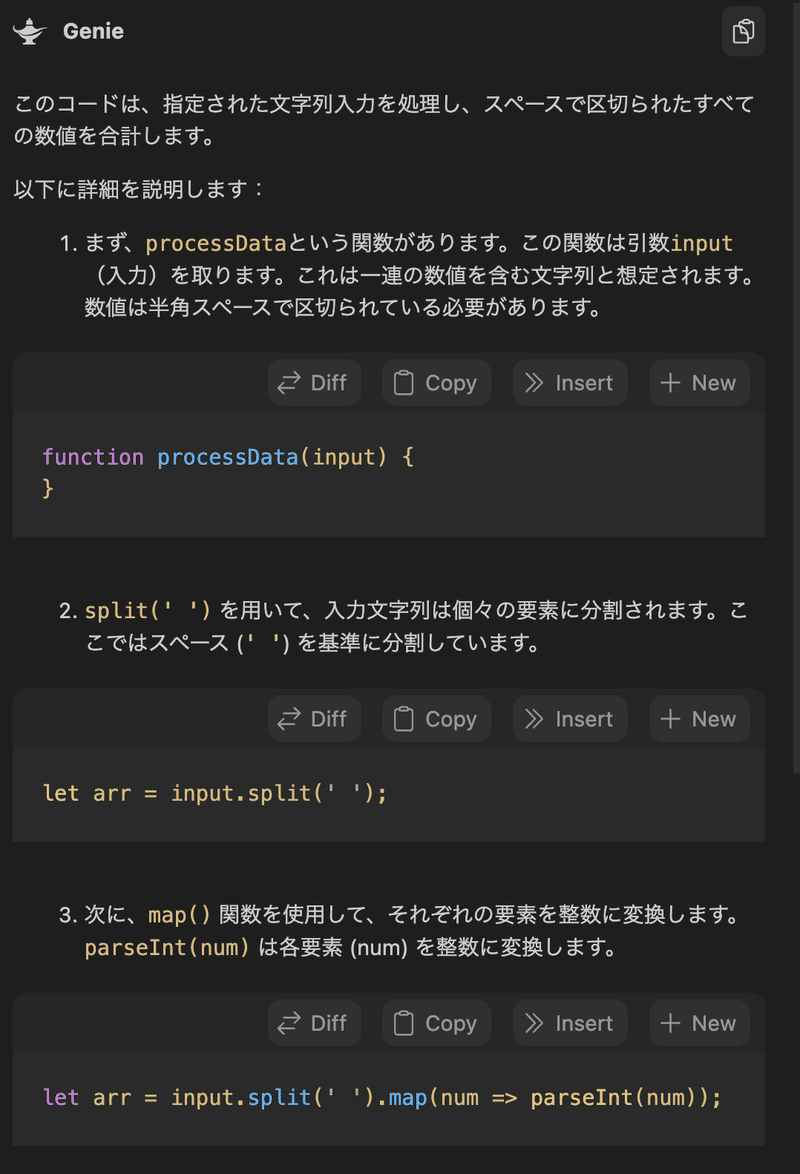800x1174 pixels.
Task: Click the Genie lamp logo icon
Action: [29, 31]
